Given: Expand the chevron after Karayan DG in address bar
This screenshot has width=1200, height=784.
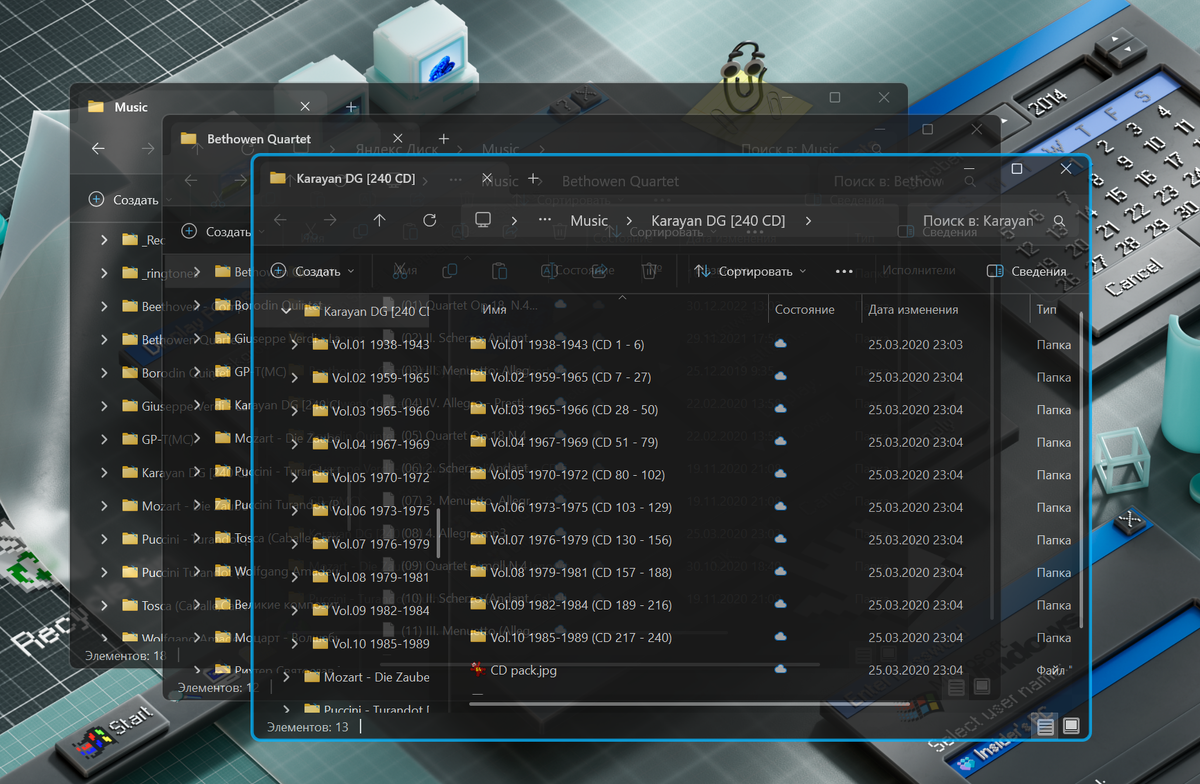Looking at the screenshot, I should coord(808,220).
